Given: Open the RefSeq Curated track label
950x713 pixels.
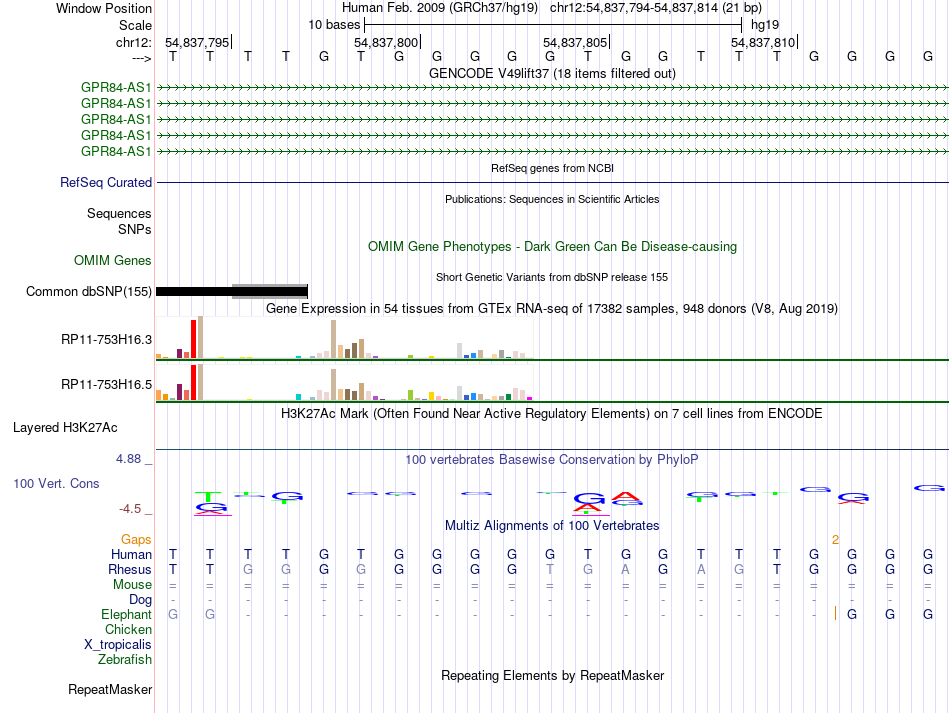Looking at the screenshot, I should point(106,182).
